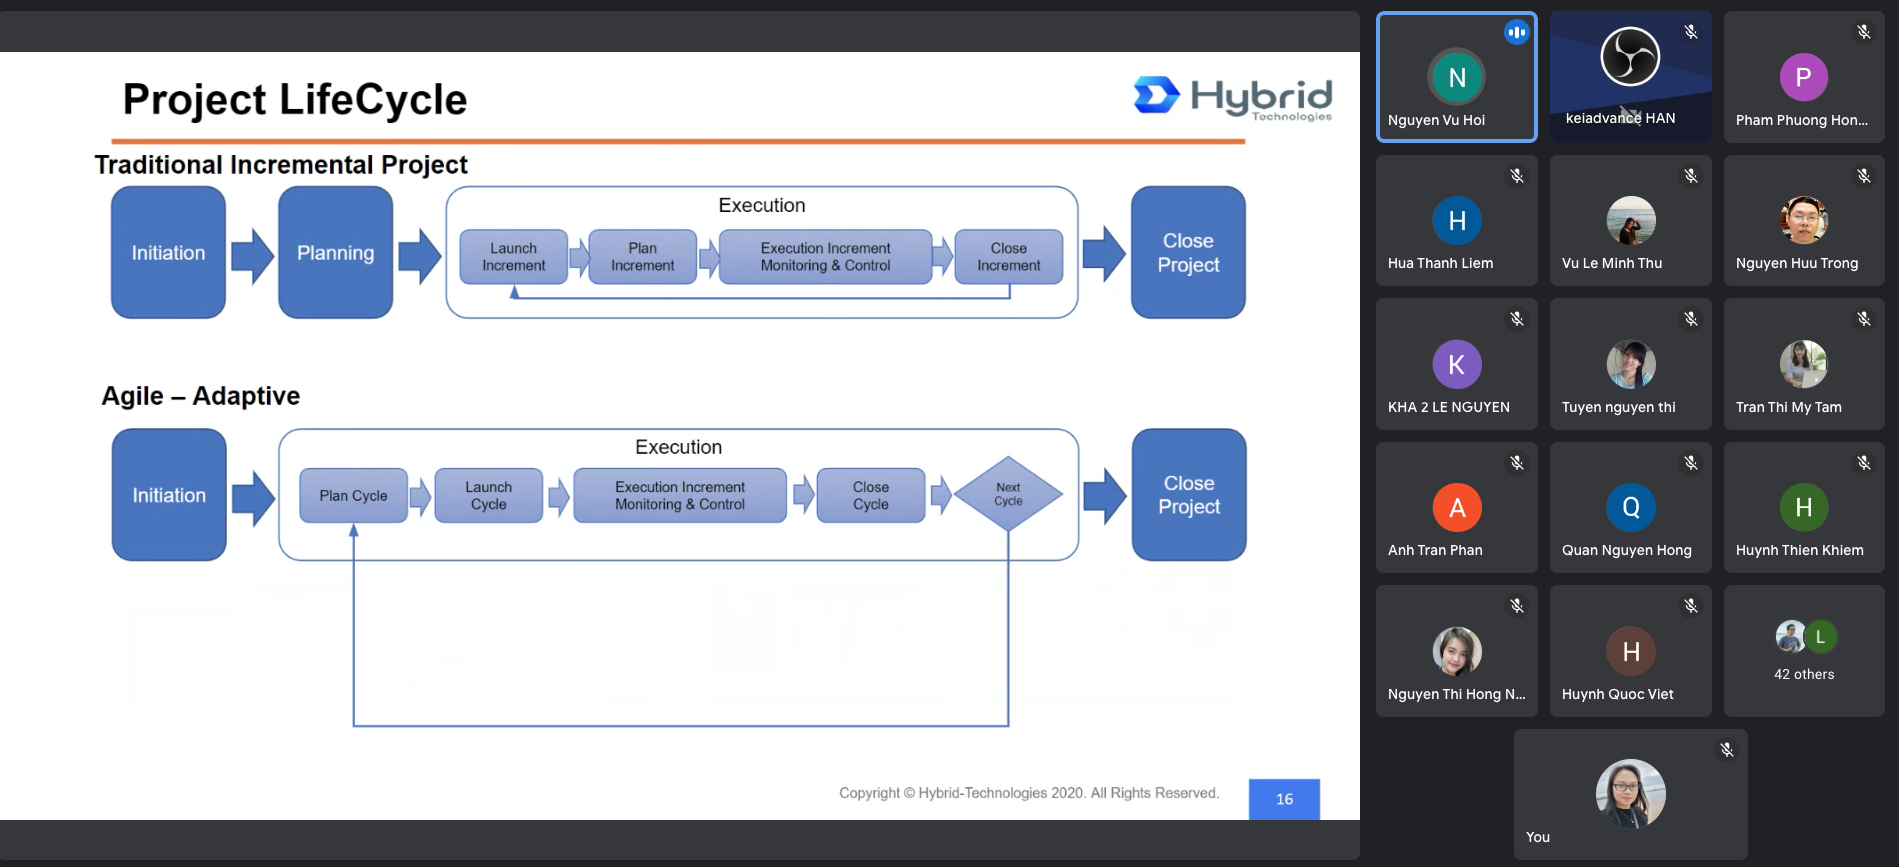
Task: Click muted mic icon on Vu Le Minh Thu tile
Action: click(1691, 176)
